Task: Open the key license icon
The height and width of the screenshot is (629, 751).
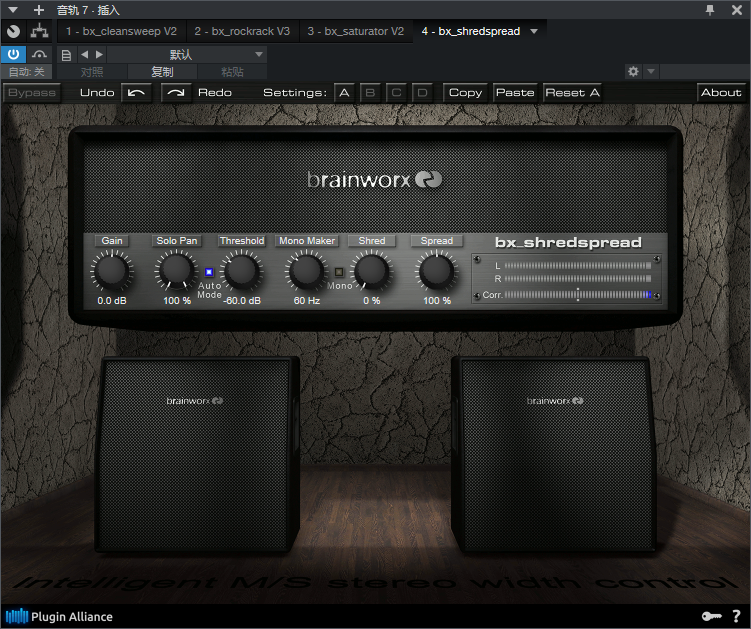Action: click(x=712, y=617)
